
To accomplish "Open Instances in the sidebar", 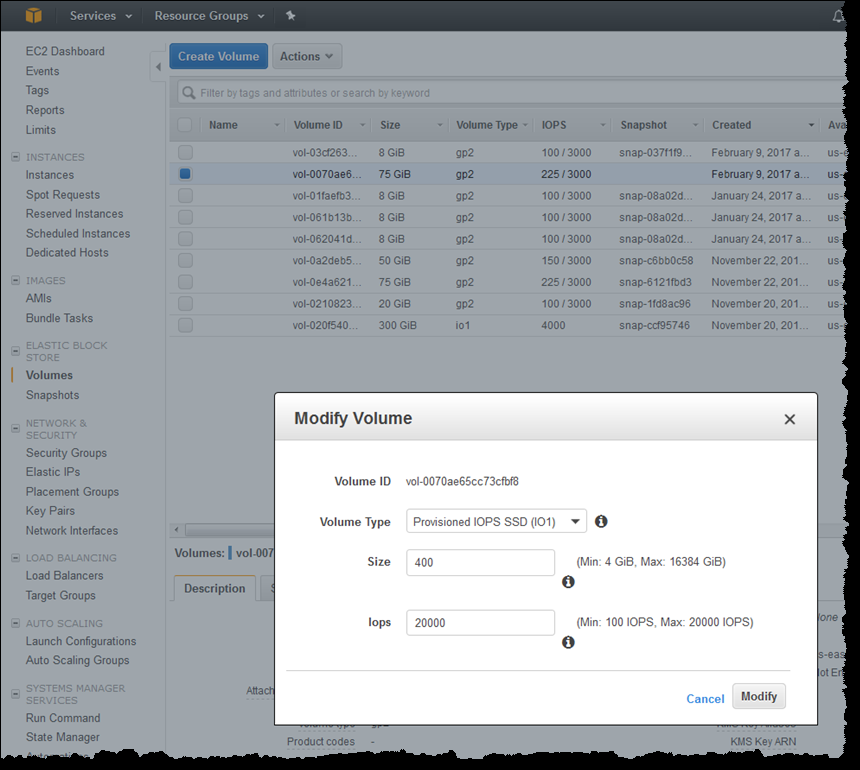I will 50,175.
